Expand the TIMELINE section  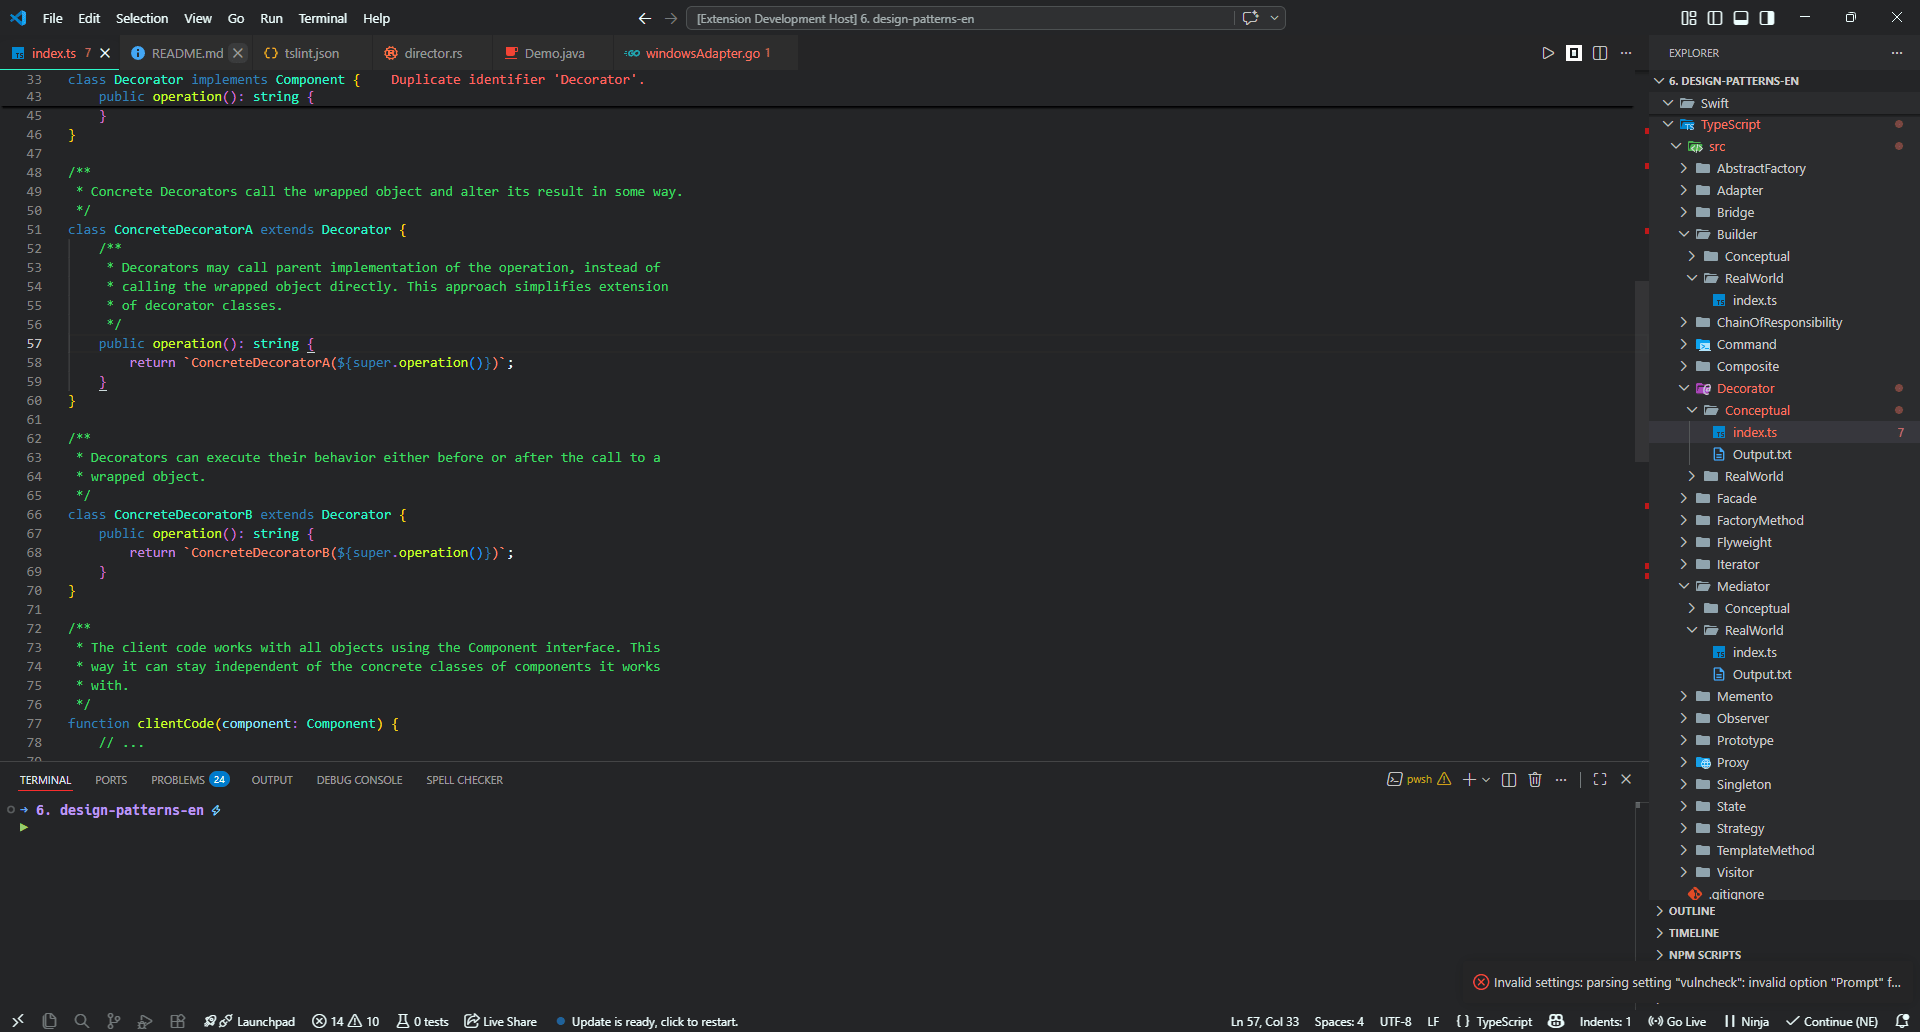coord(1784,933)
